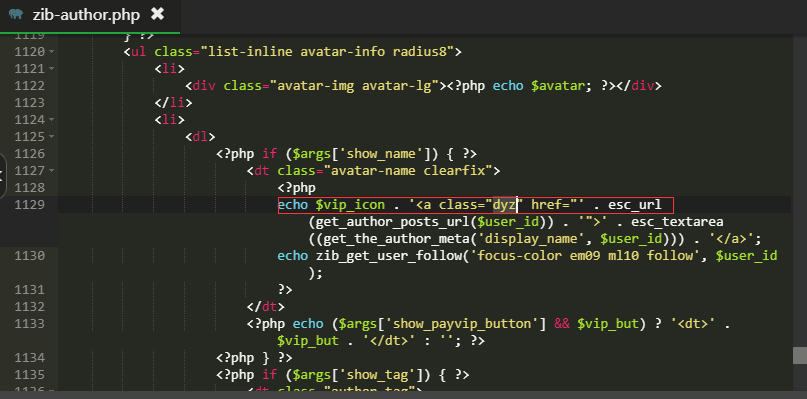Select line number 1129 in the gutter

click(x=30, y=205)
